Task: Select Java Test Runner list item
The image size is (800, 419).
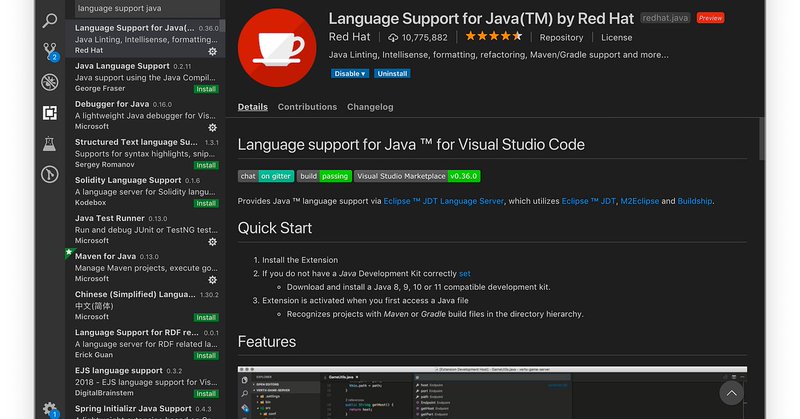Action: (146, 229)
